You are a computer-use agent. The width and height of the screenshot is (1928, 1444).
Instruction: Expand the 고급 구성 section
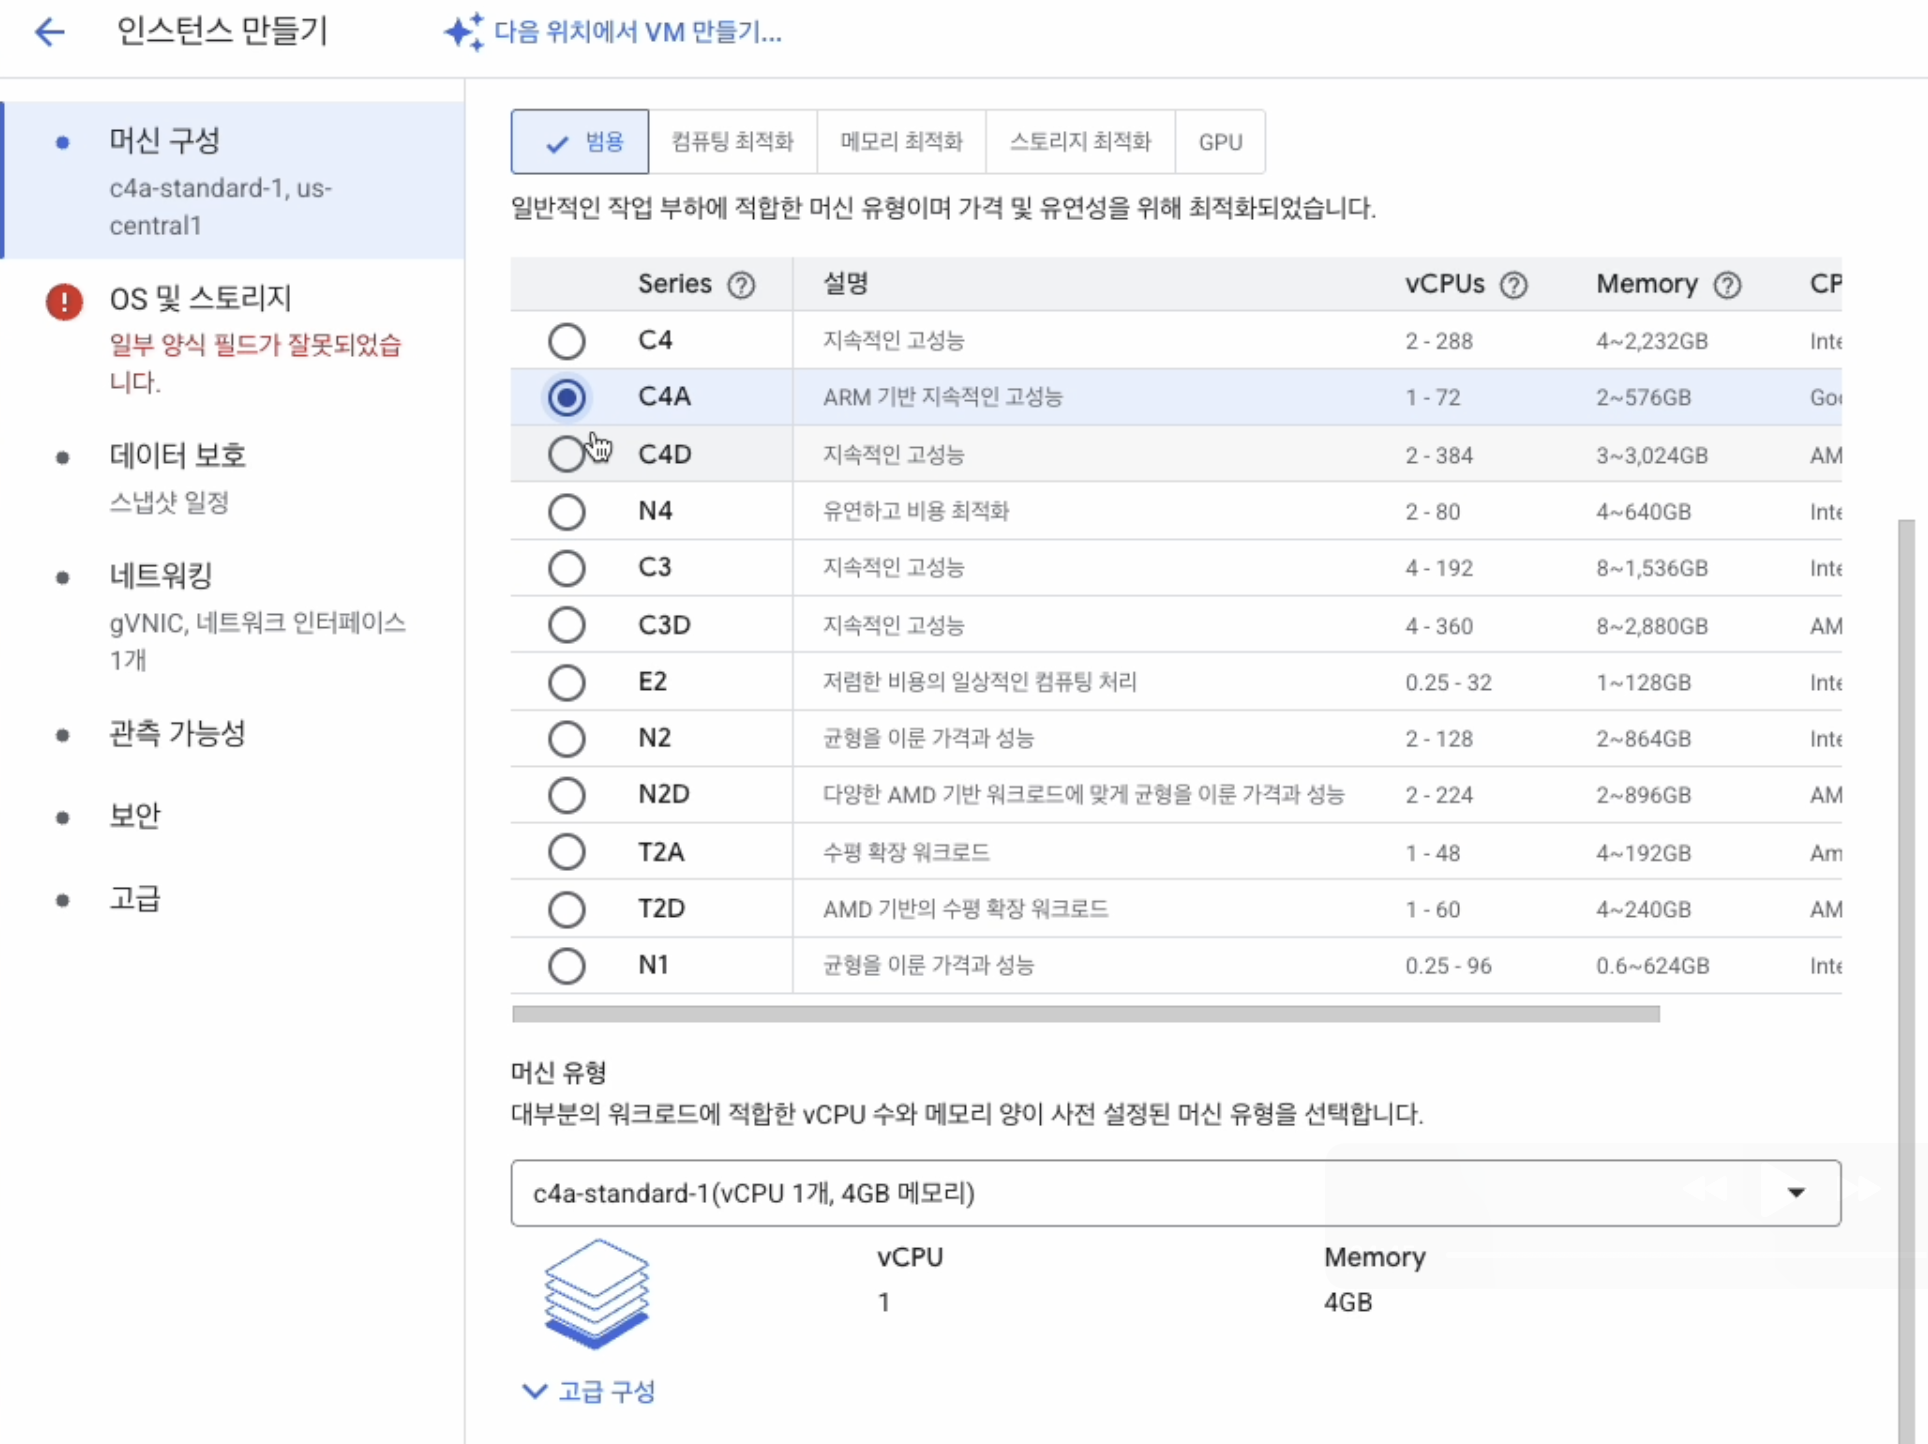click(589, 1391)
